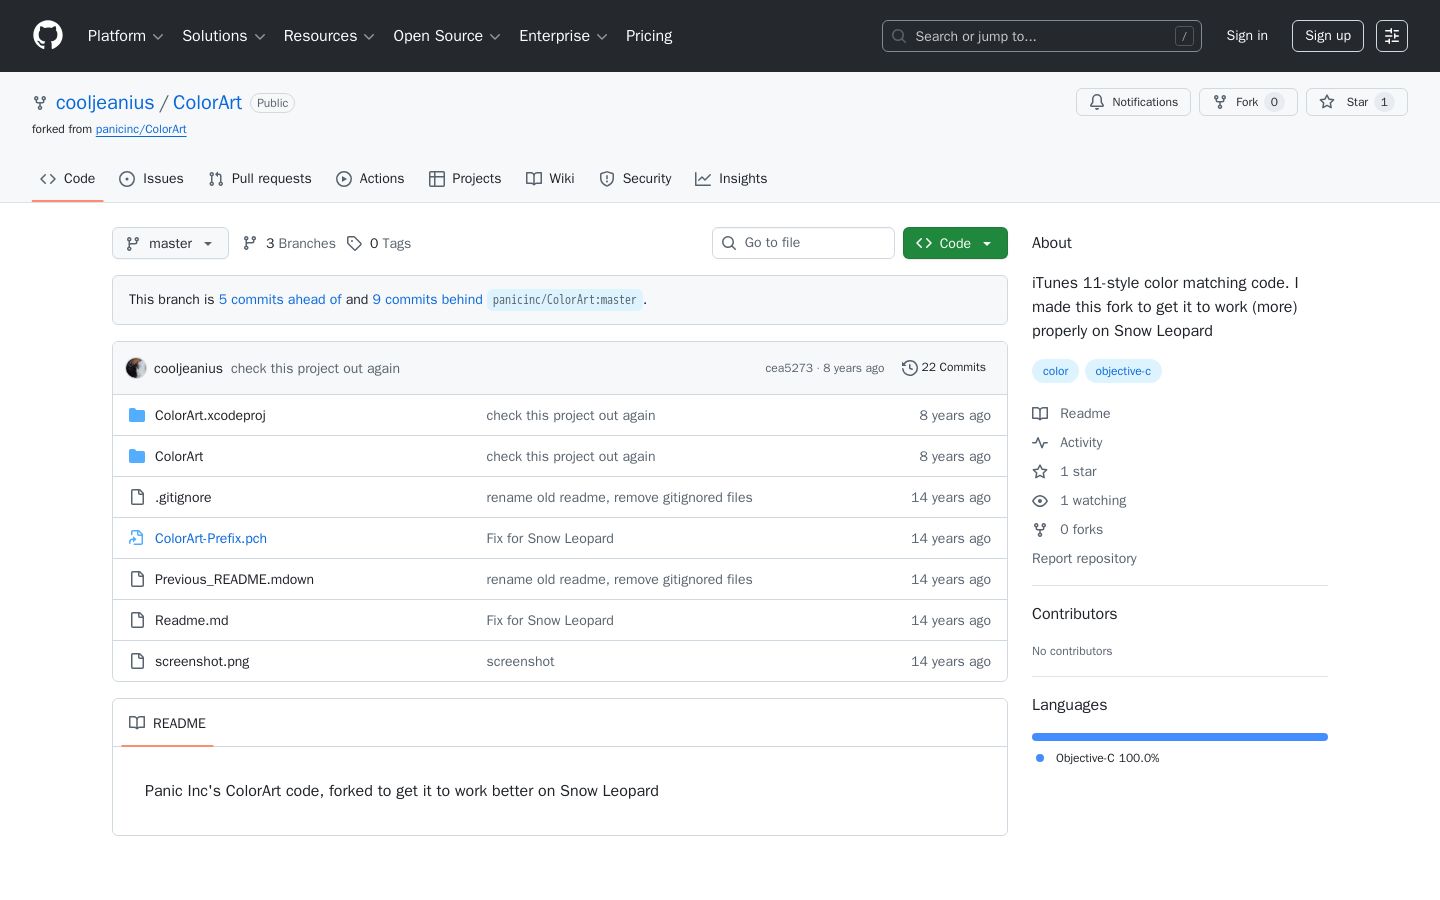Image resolution: width=1440 pixels, height=900 pixels.
Task: Click the forked repository icon before cooljeanius
Action: (x=40, y=103)
